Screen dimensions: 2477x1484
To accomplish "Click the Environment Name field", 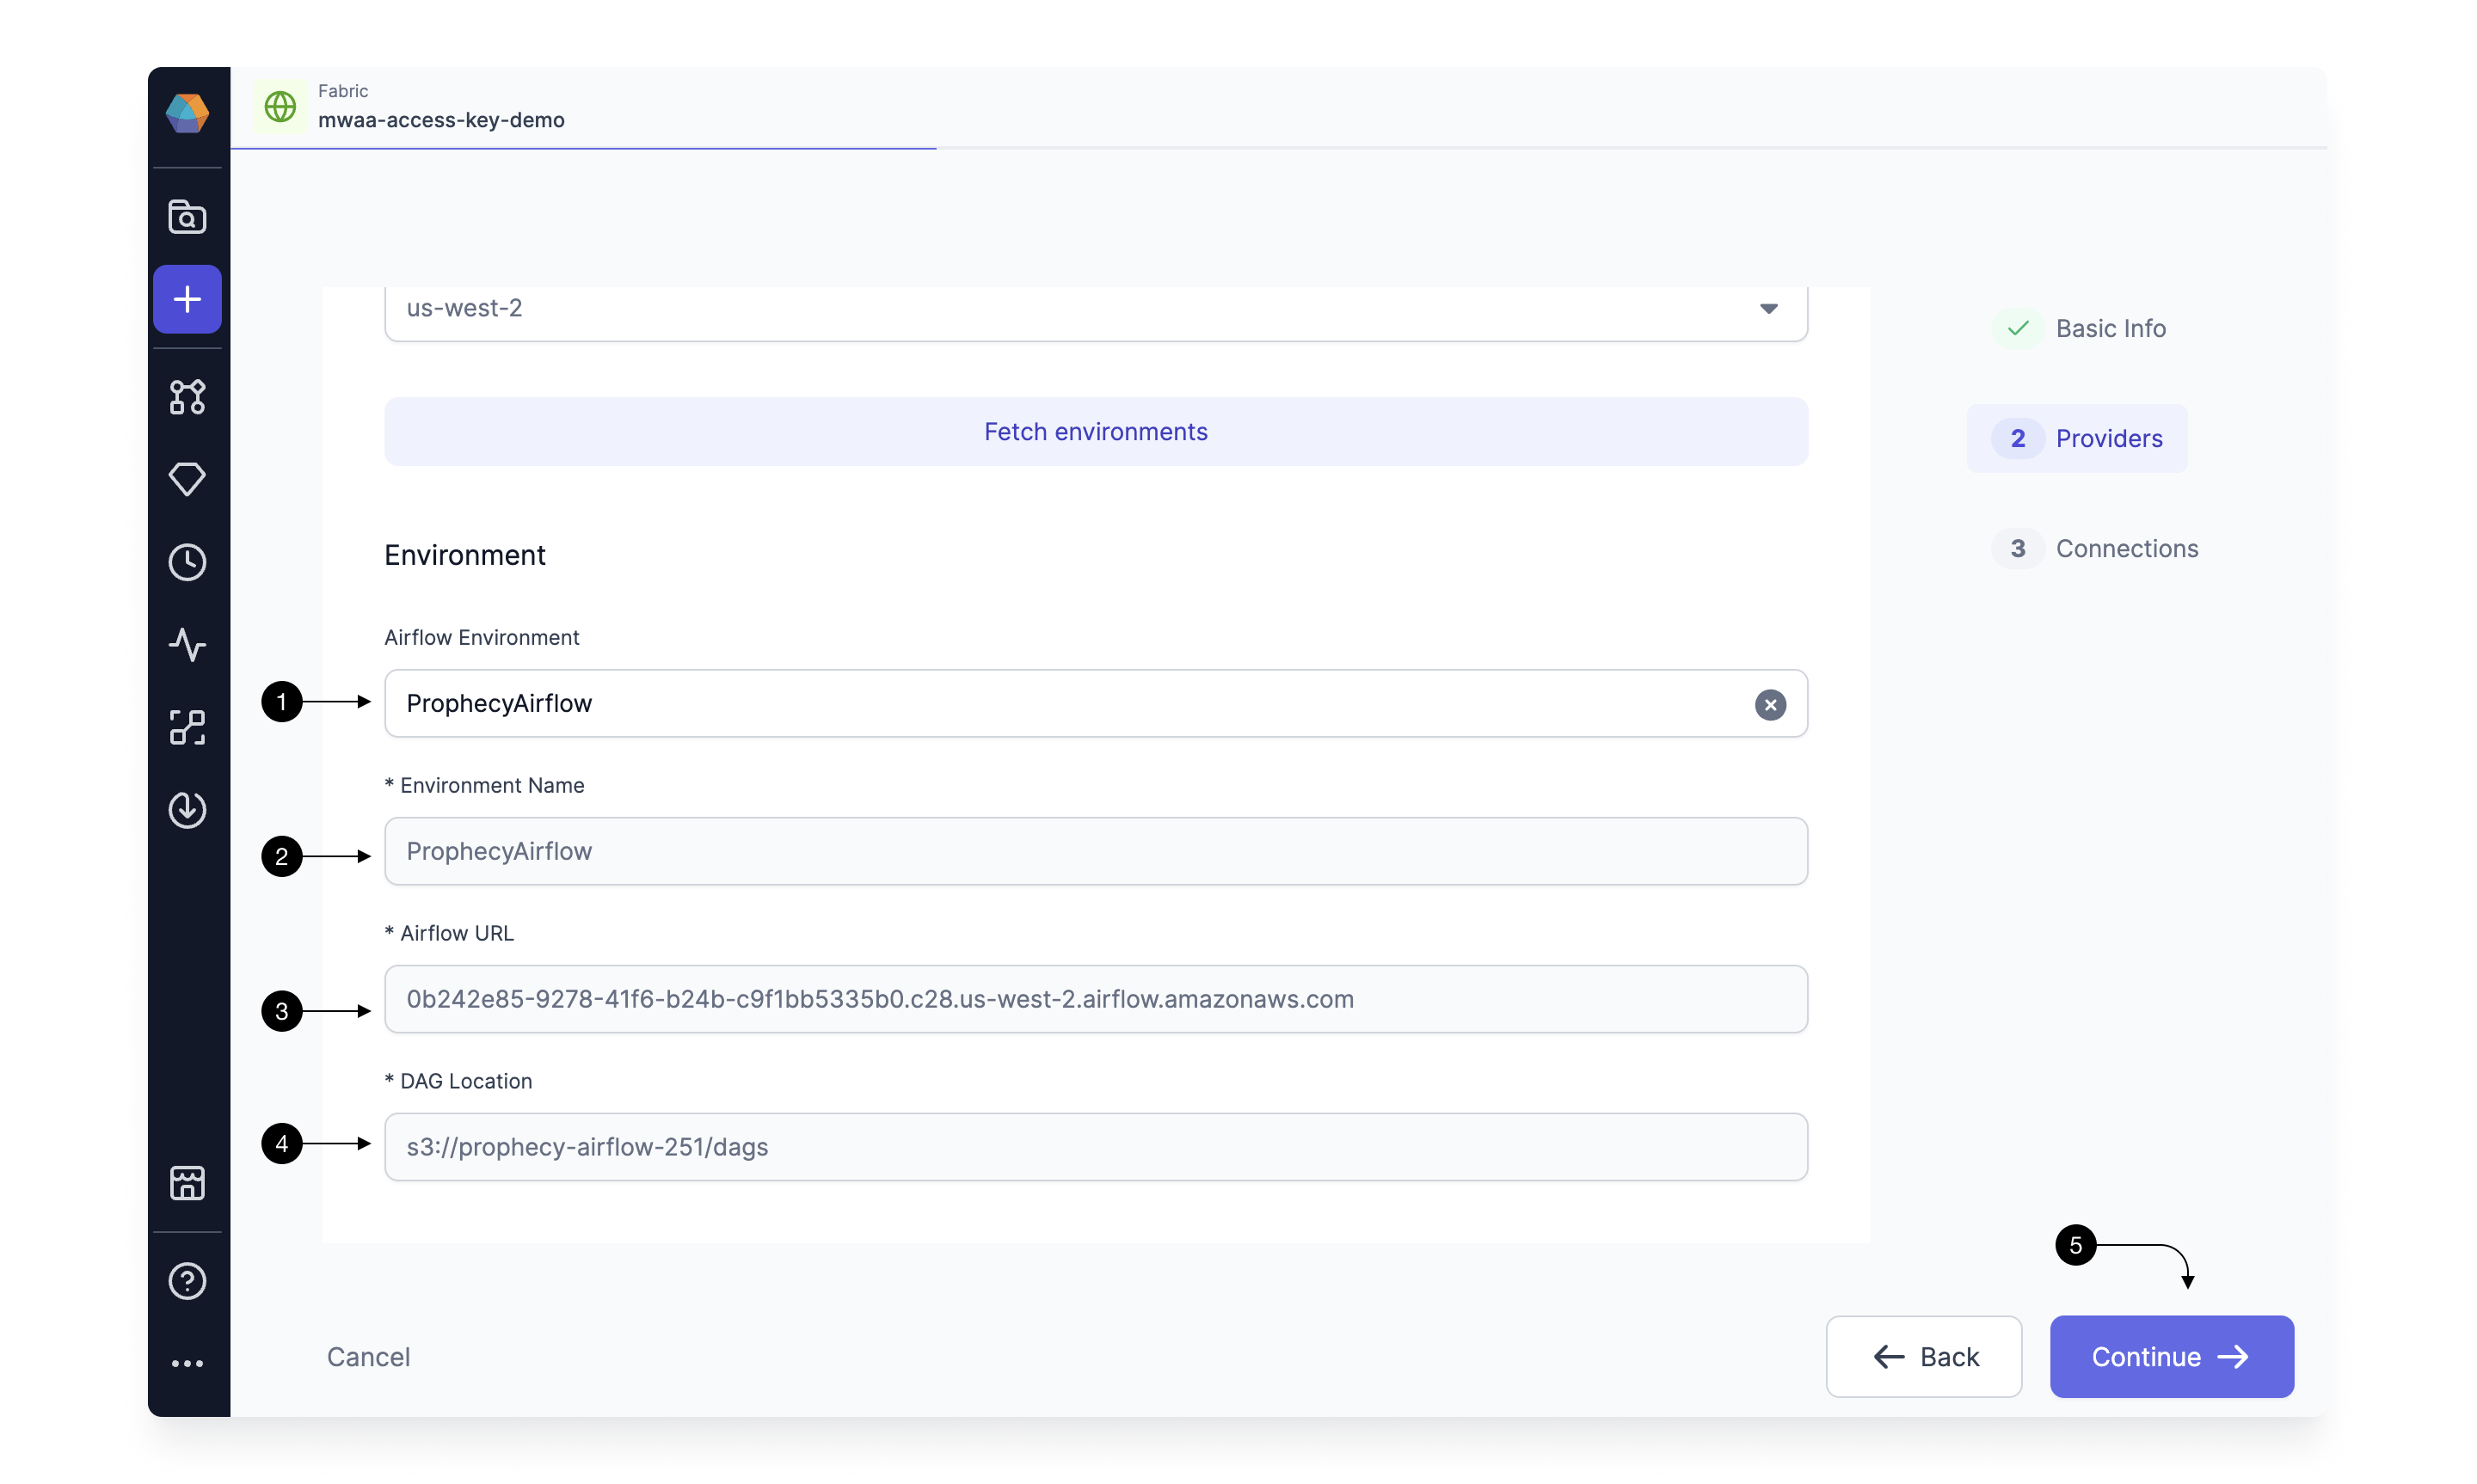I will (1096, 851).
